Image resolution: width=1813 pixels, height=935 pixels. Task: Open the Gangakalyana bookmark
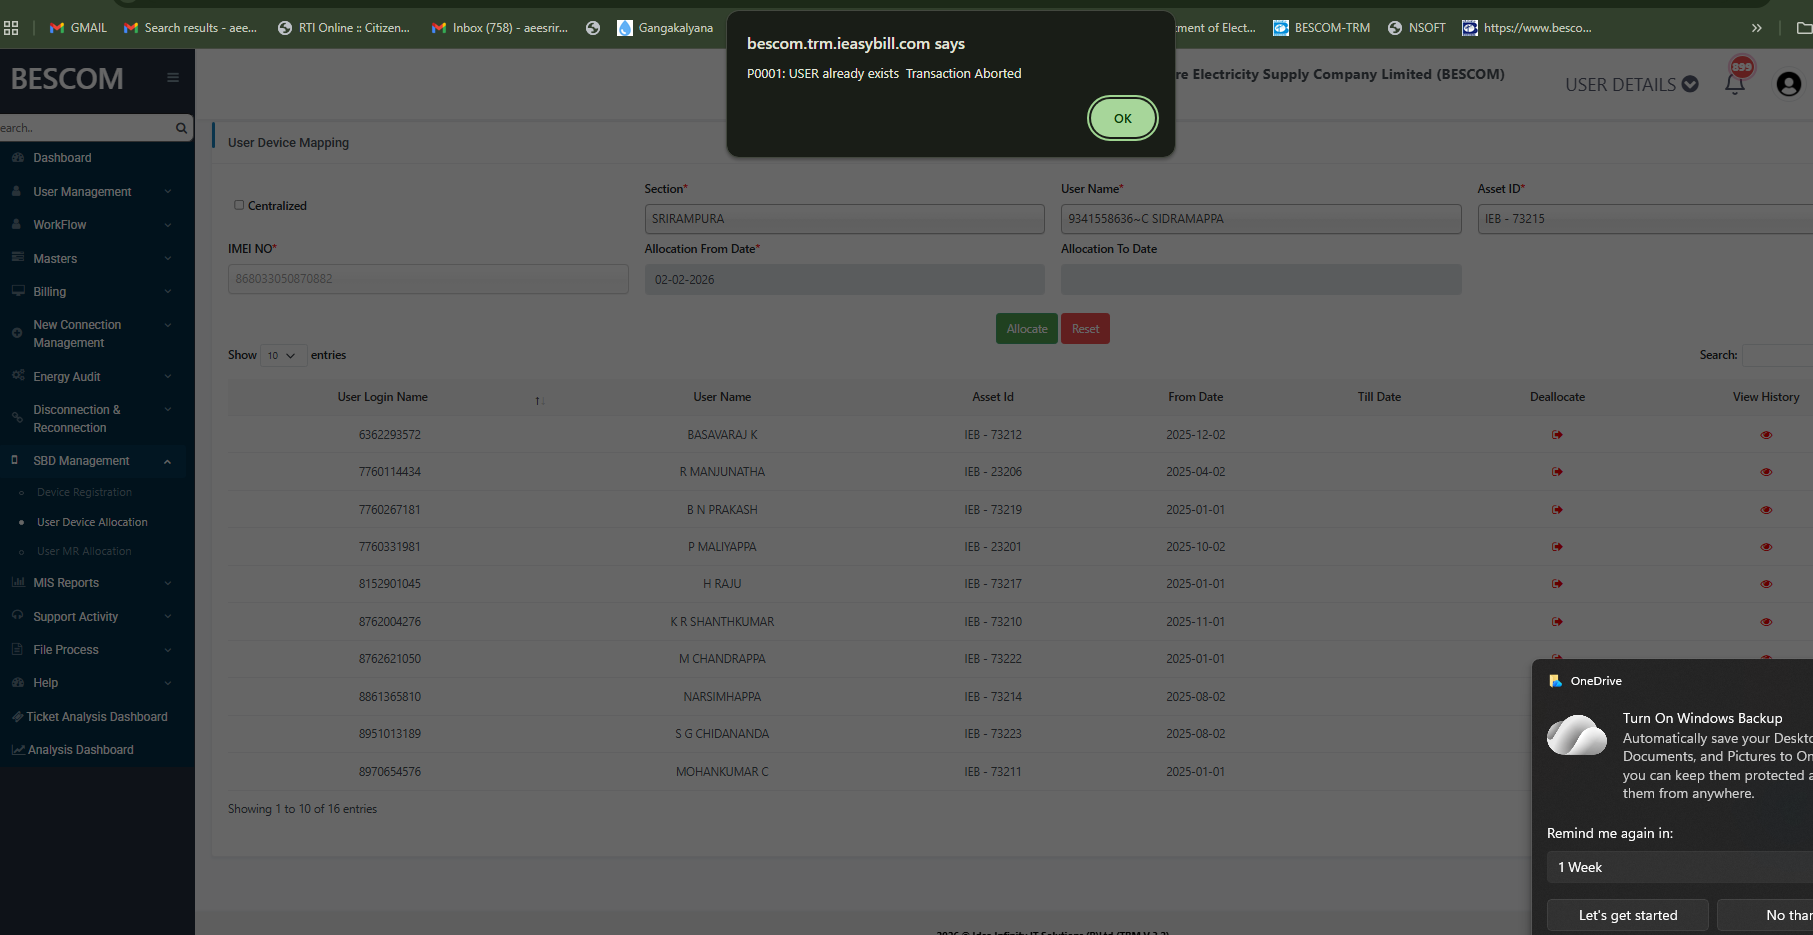(x=665, y=28)
